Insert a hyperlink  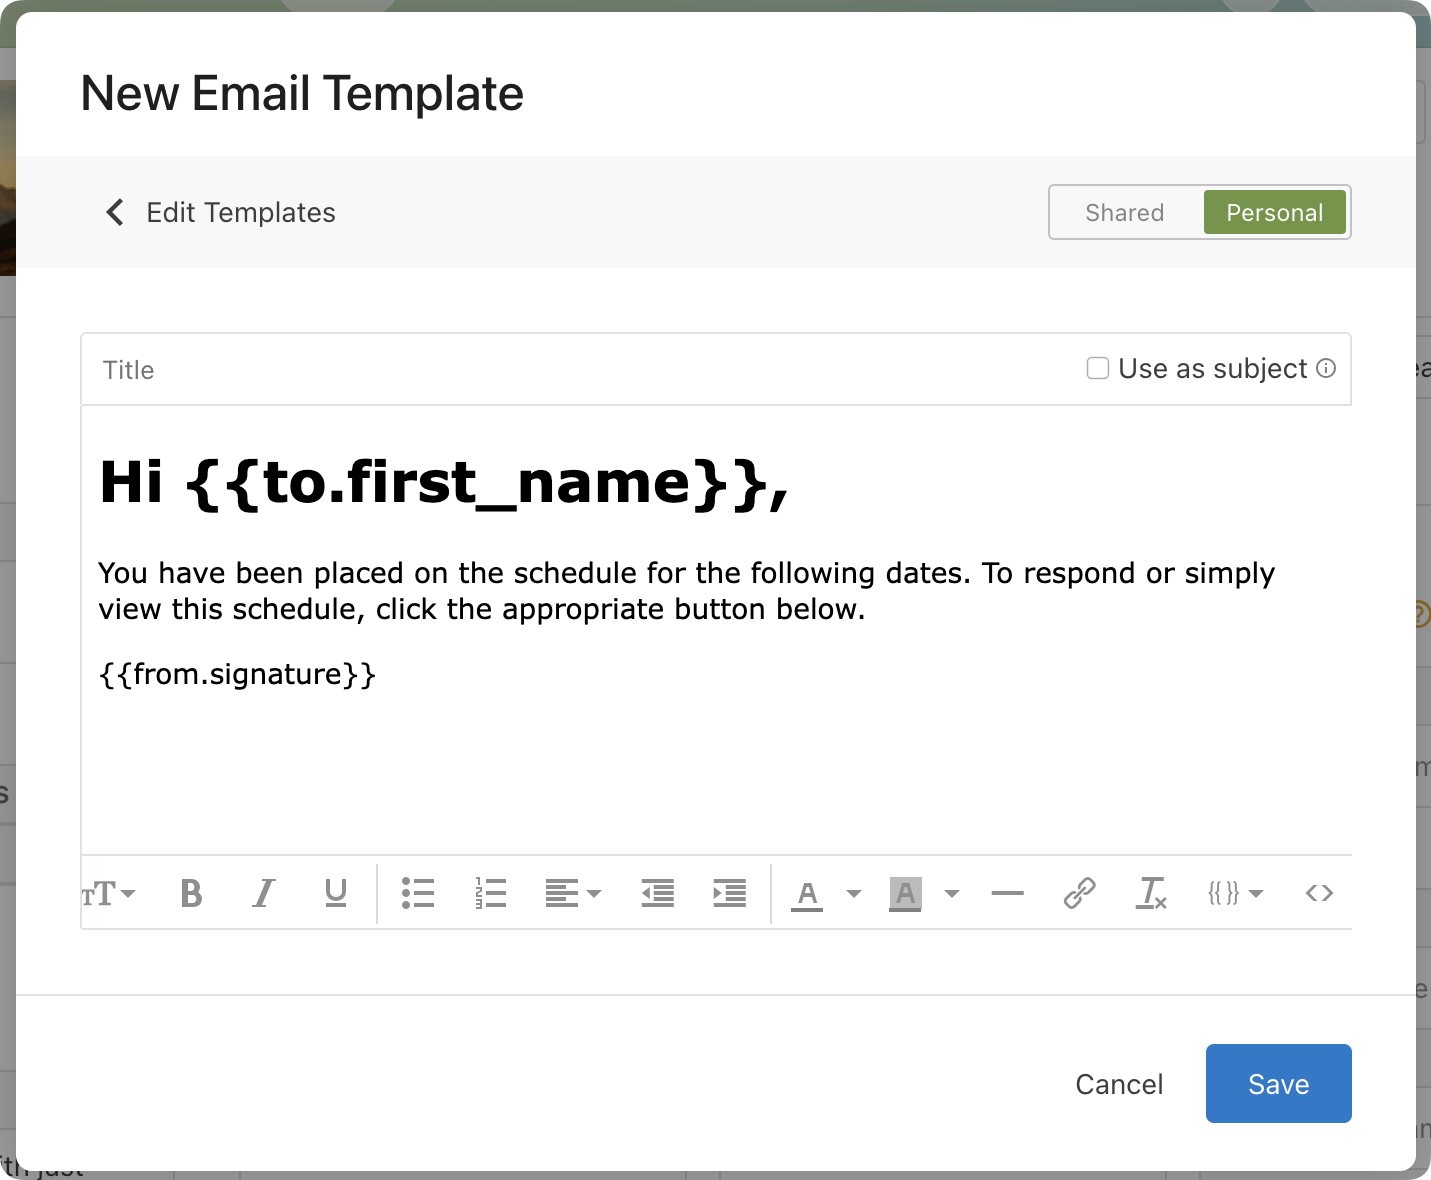(1079, 893)
